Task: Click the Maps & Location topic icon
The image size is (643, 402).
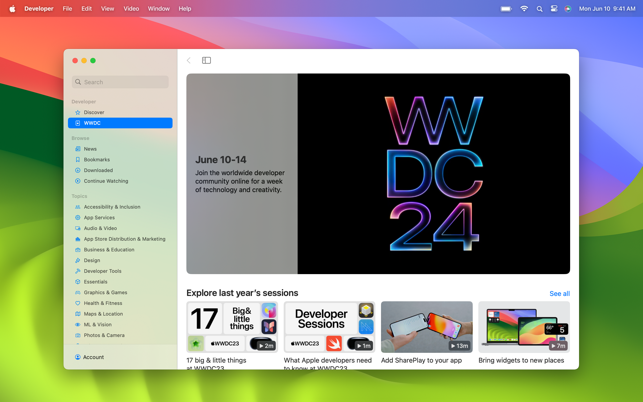Action: 78,314
